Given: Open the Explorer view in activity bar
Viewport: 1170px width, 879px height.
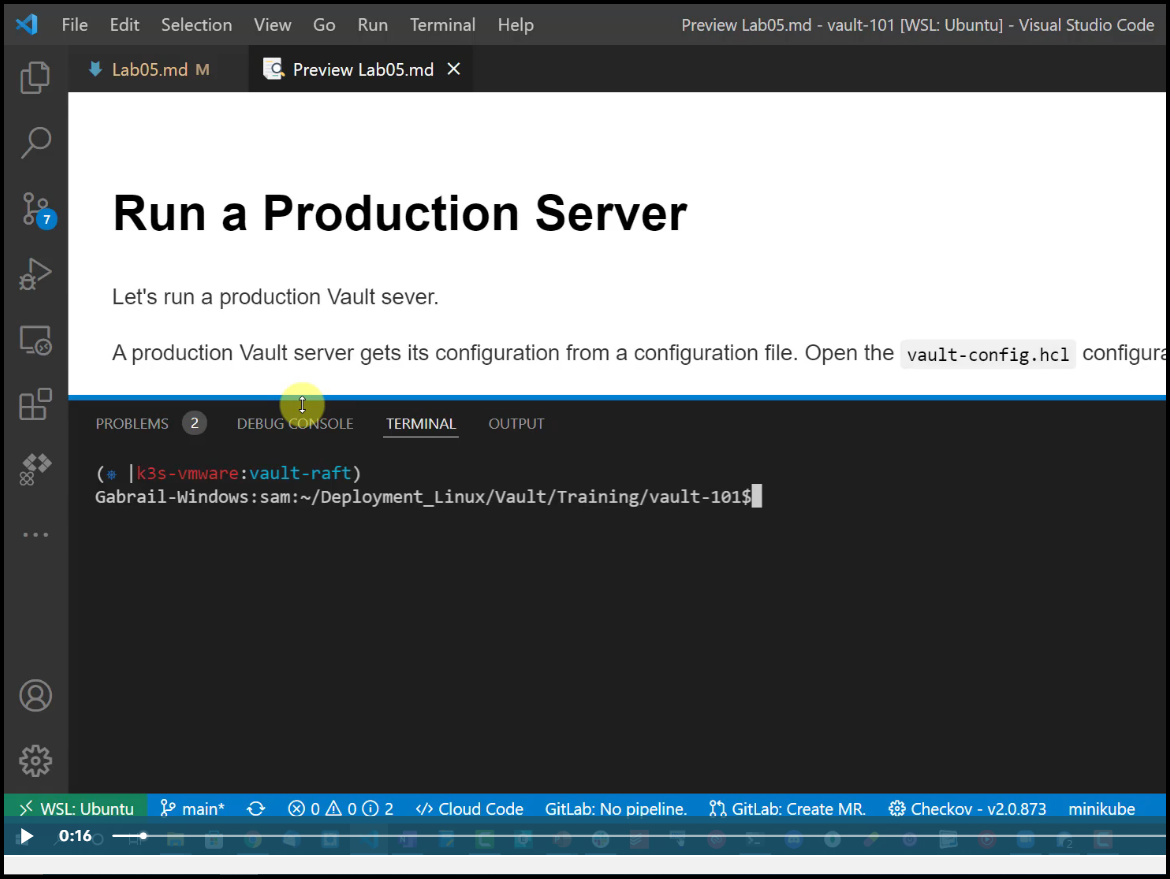Looking at the screenshot, I should click(35, 77).
